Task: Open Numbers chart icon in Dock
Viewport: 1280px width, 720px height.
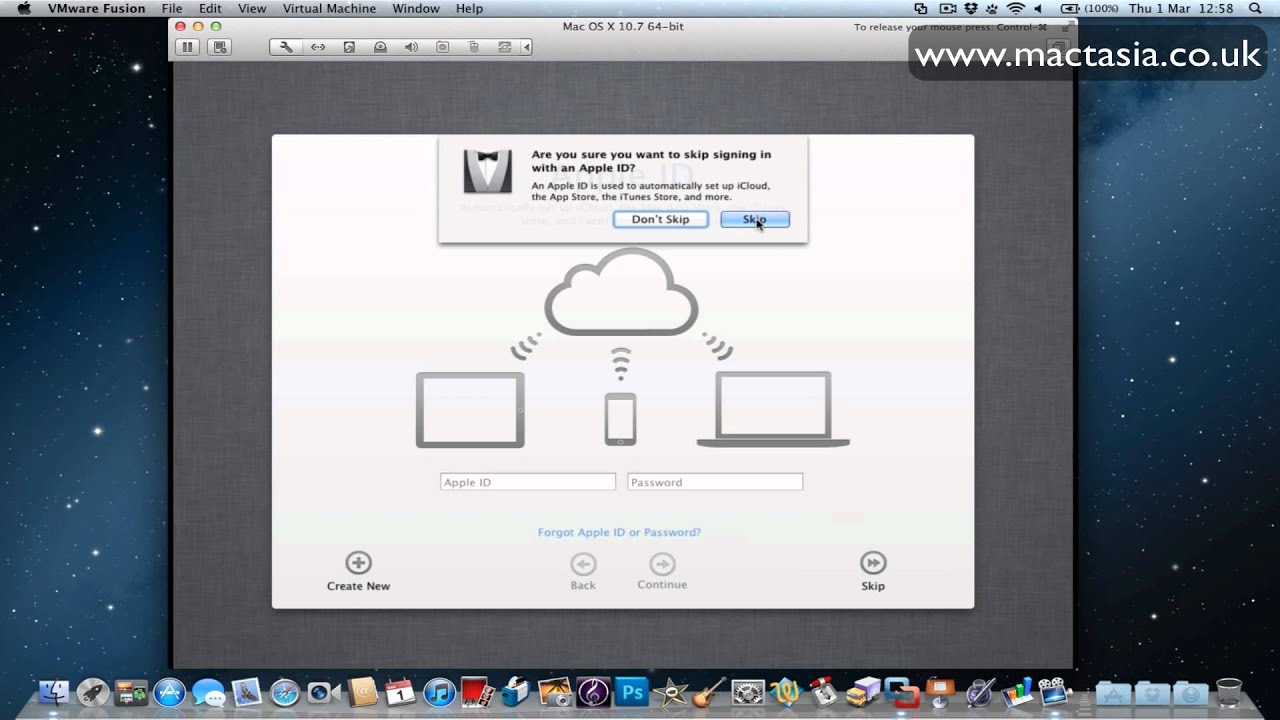Action: (1016, 692)
